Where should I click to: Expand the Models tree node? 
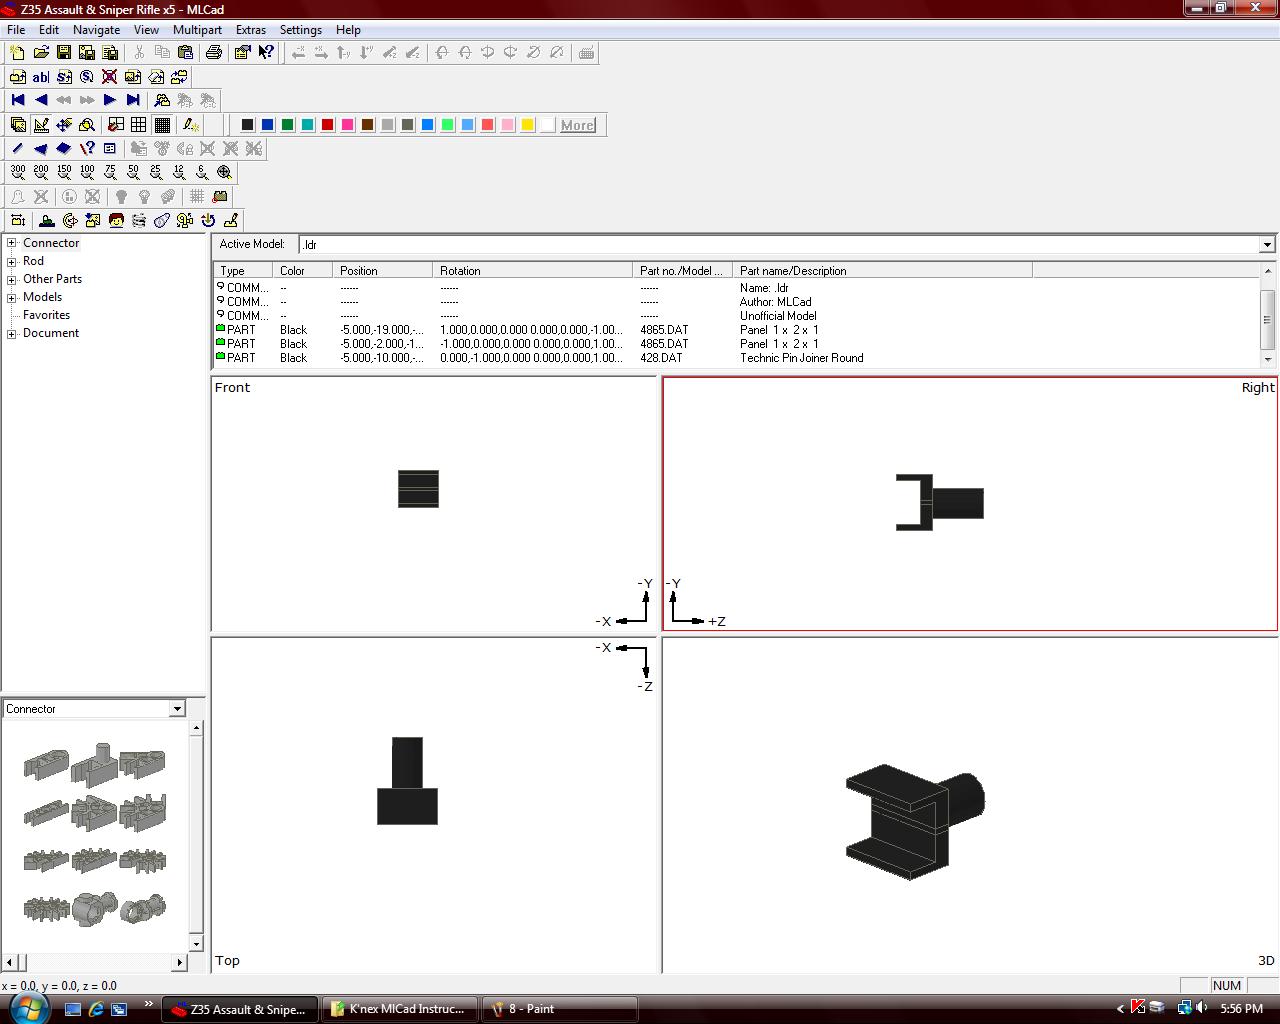click(x=12, y=297)
